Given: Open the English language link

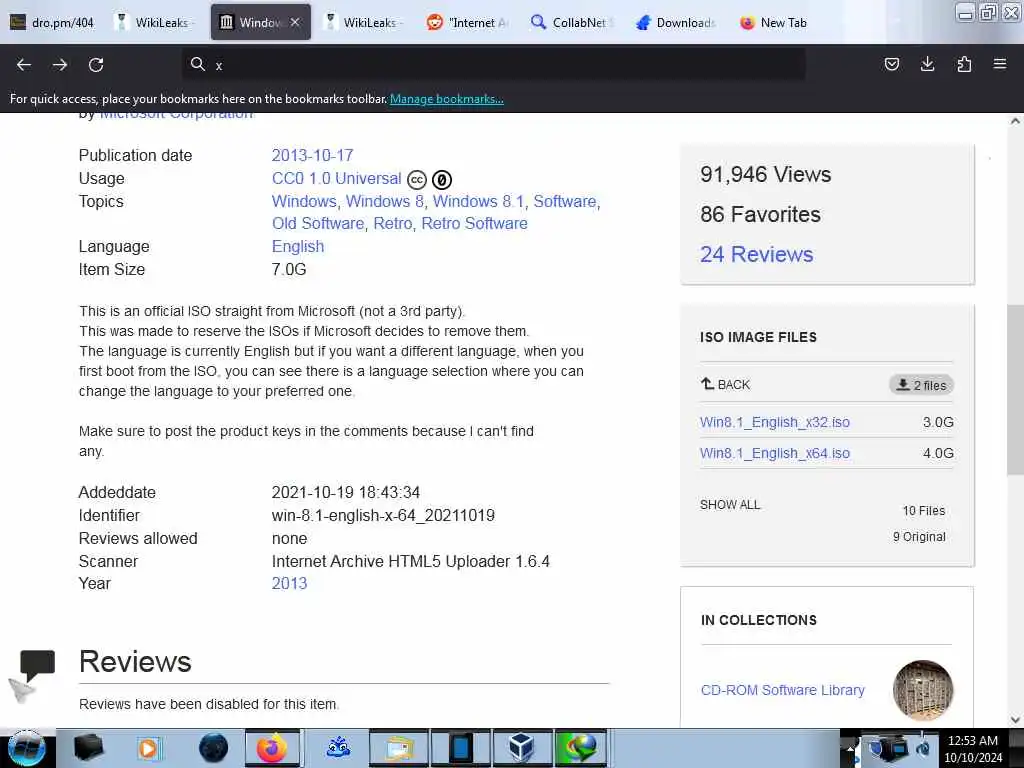Looking at the screenshot, I should (x=298, y=246).
